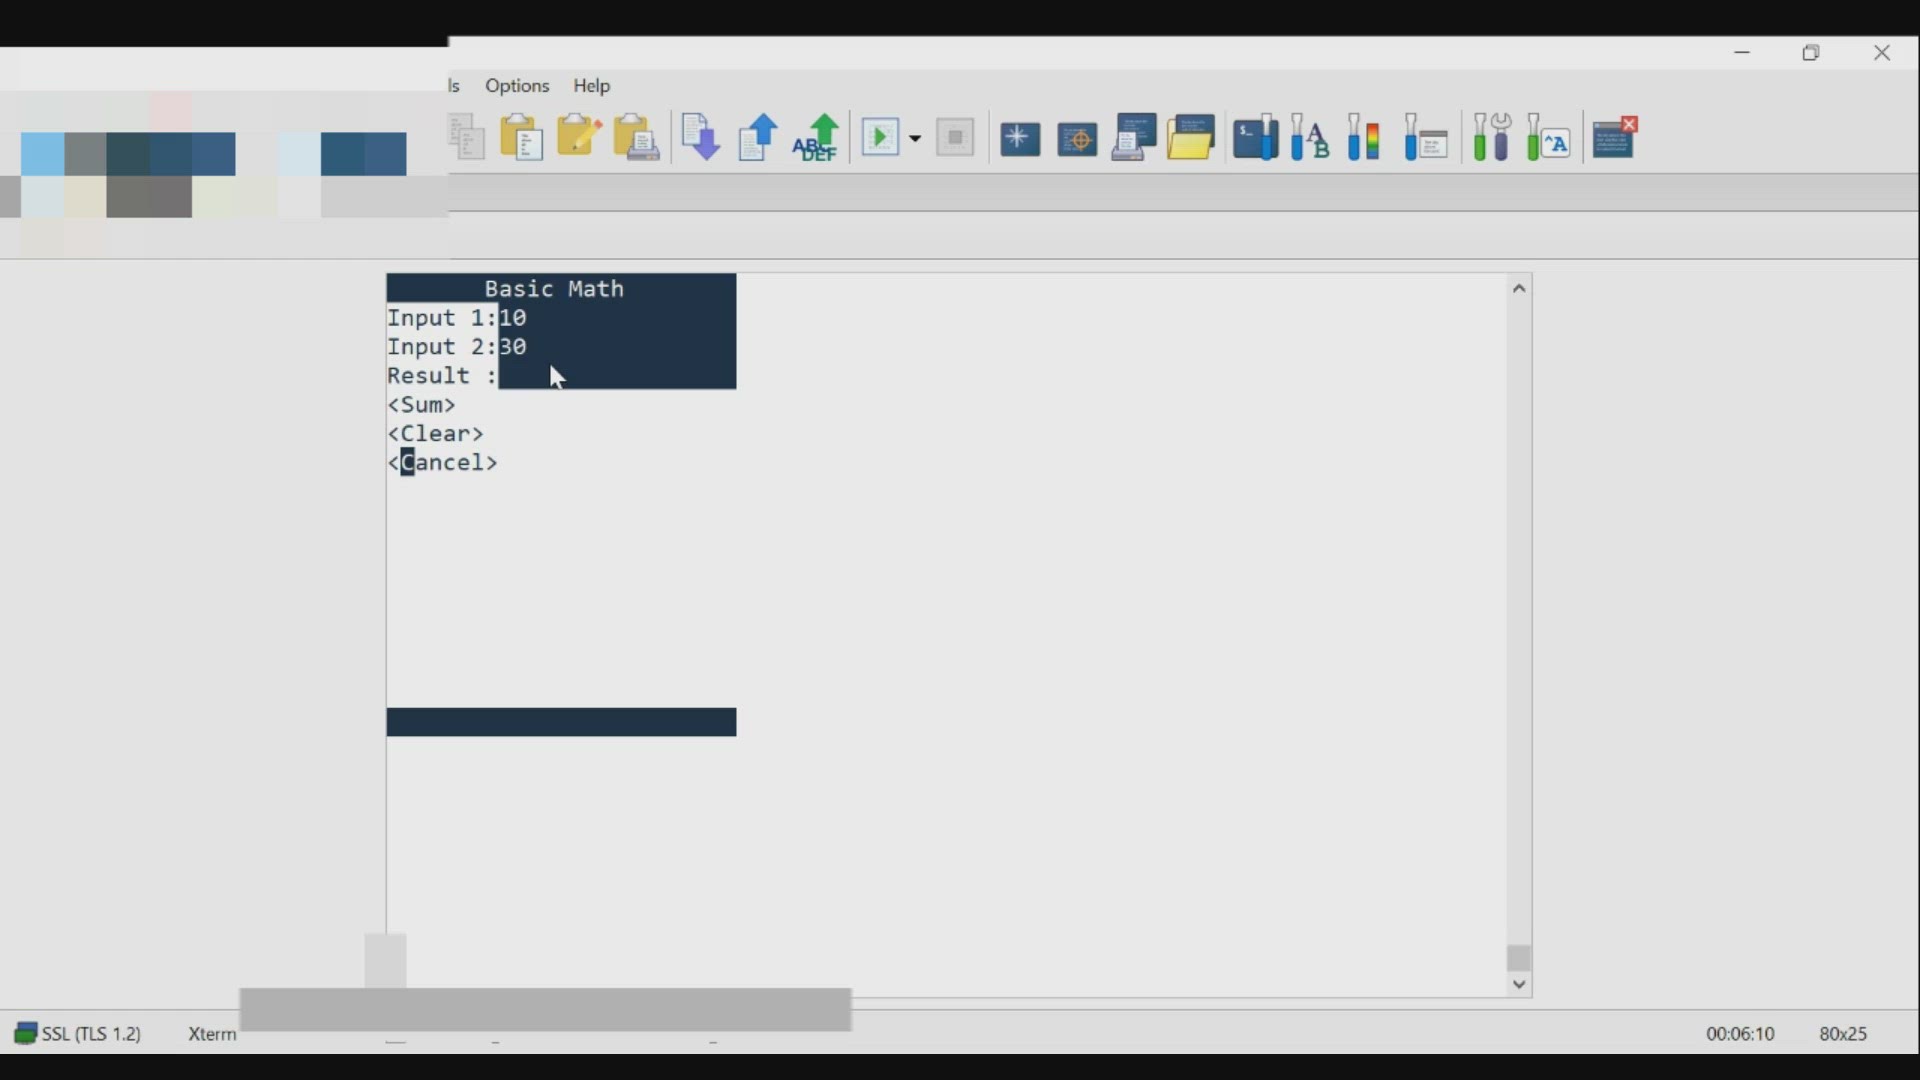Select the <Sum> button in terminal
The image size is (1920, 1080).
(422, 405)
